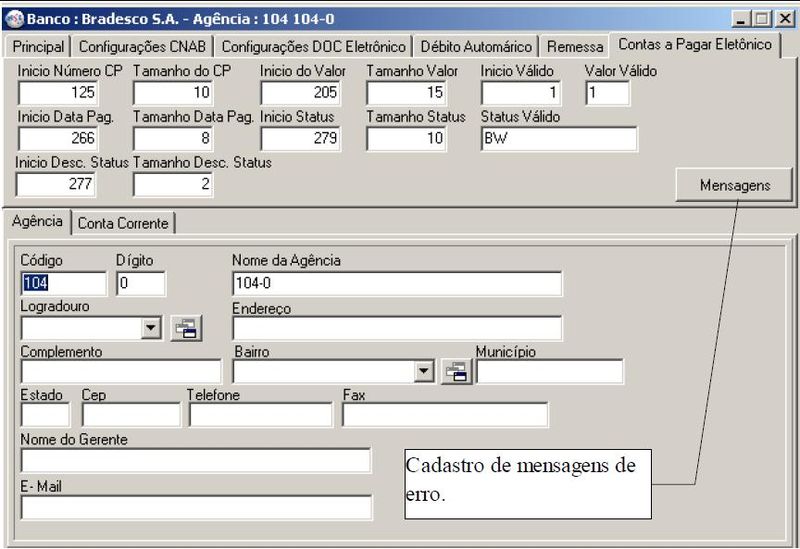
Task: Click the Tamanho Valor field
Action: point(406,93)
